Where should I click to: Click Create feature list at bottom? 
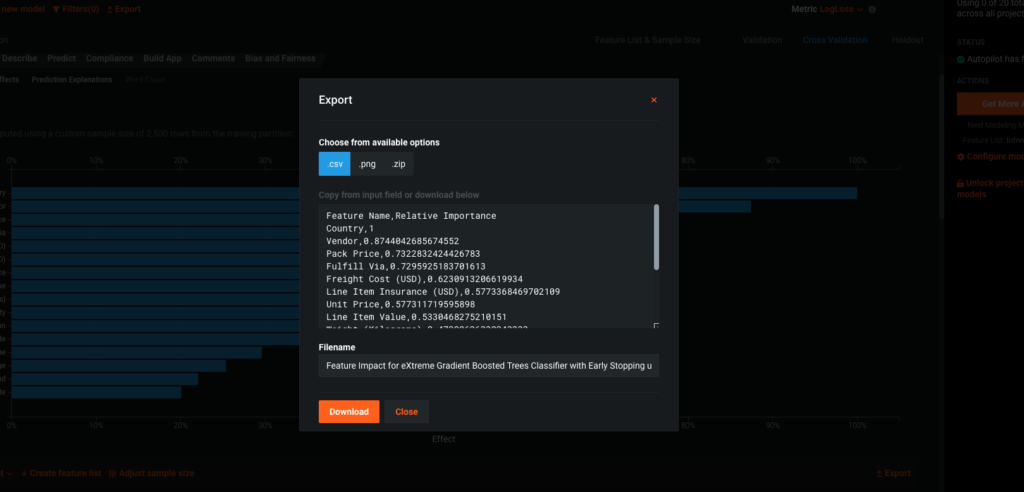[x=61, y=473]
